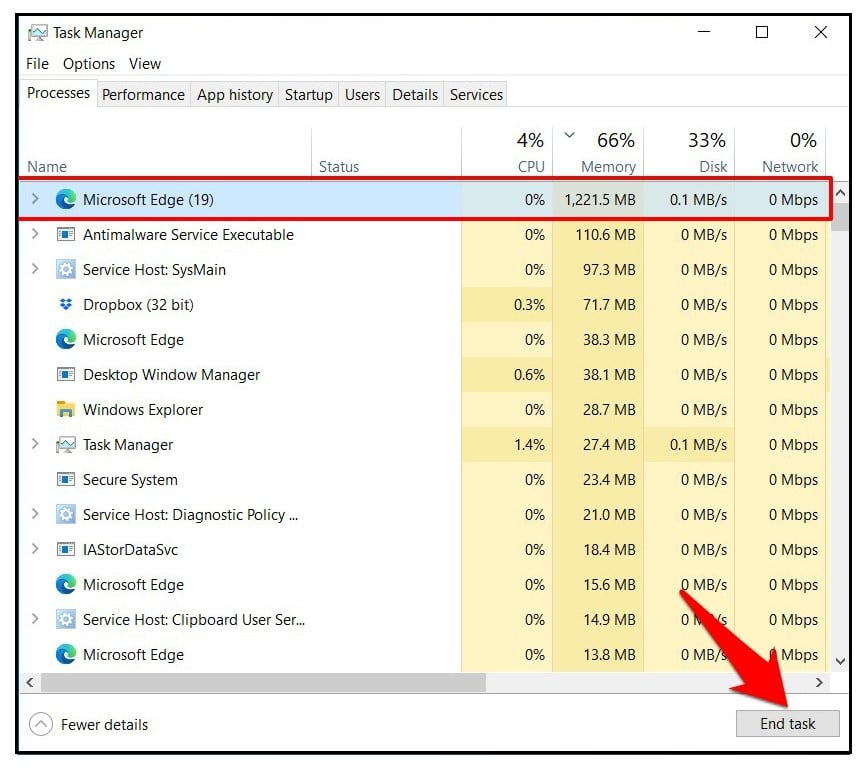Click the horizontal scrollbar thumb

point(263,683)
